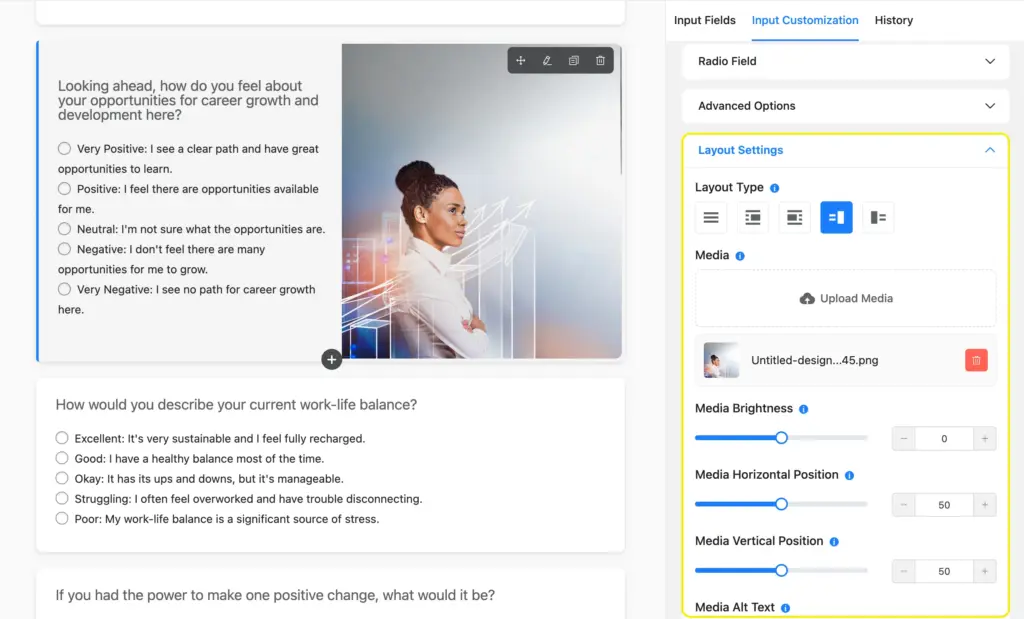
Task: Open the Edit field pencil icon
Action: tap(546, 60)
